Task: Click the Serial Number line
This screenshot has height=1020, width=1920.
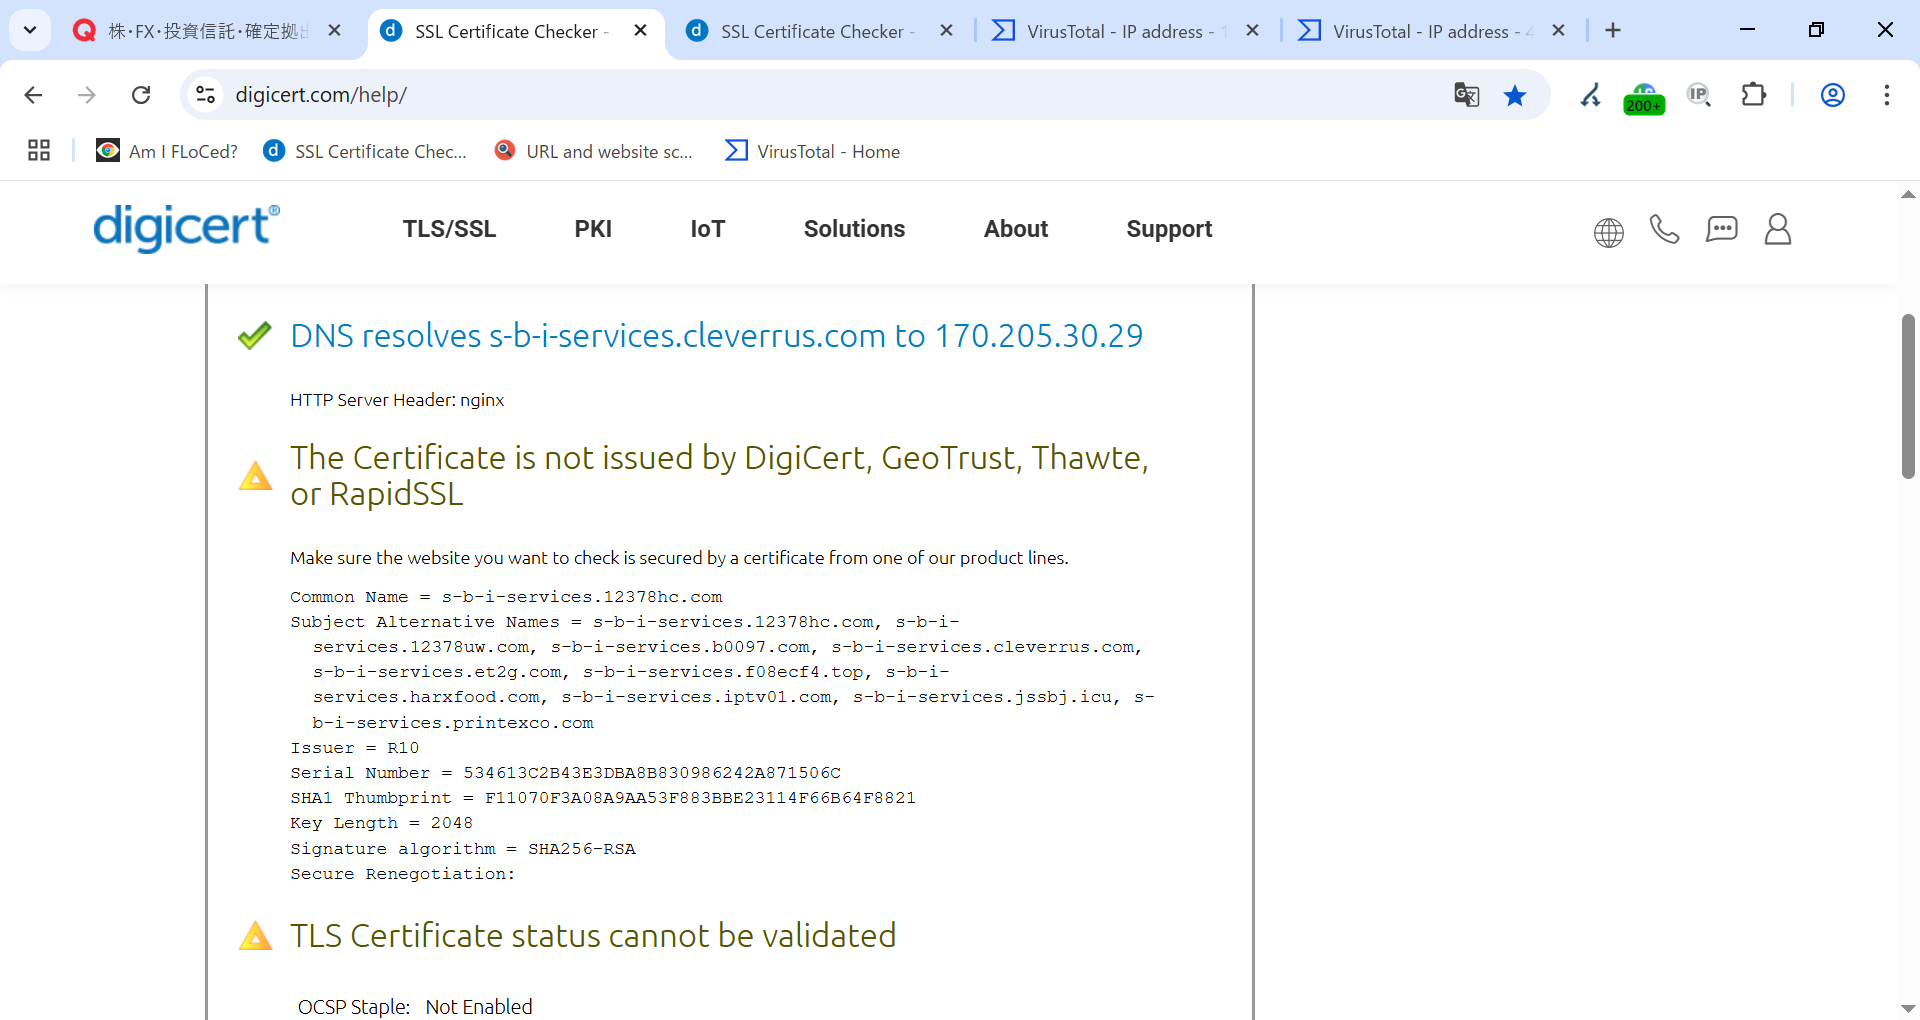Action: [566, 773]
